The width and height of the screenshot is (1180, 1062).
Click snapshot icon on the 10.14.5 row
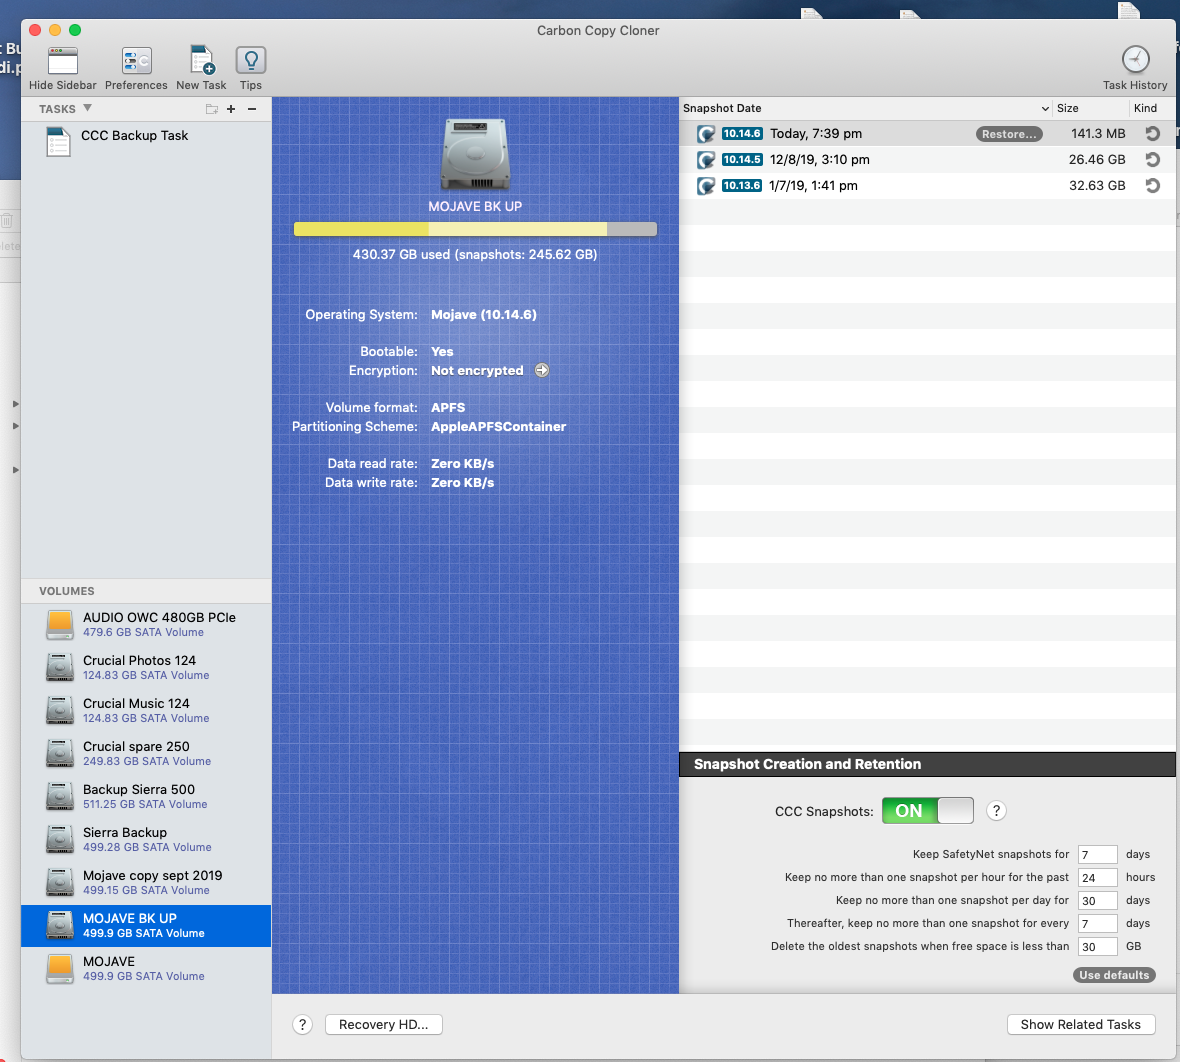(x=705, y=160)
